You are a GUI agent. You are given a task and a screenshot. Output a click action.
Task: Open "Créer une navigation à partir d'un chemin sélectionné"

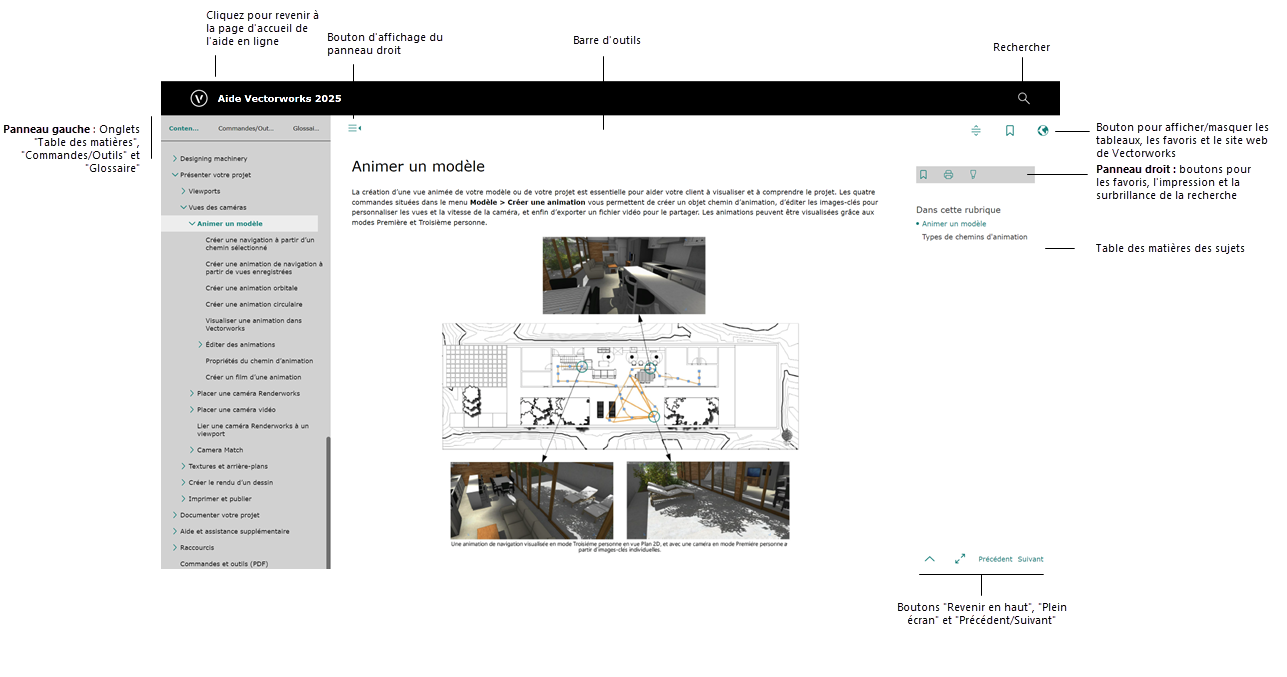click(x=260, y=244)
